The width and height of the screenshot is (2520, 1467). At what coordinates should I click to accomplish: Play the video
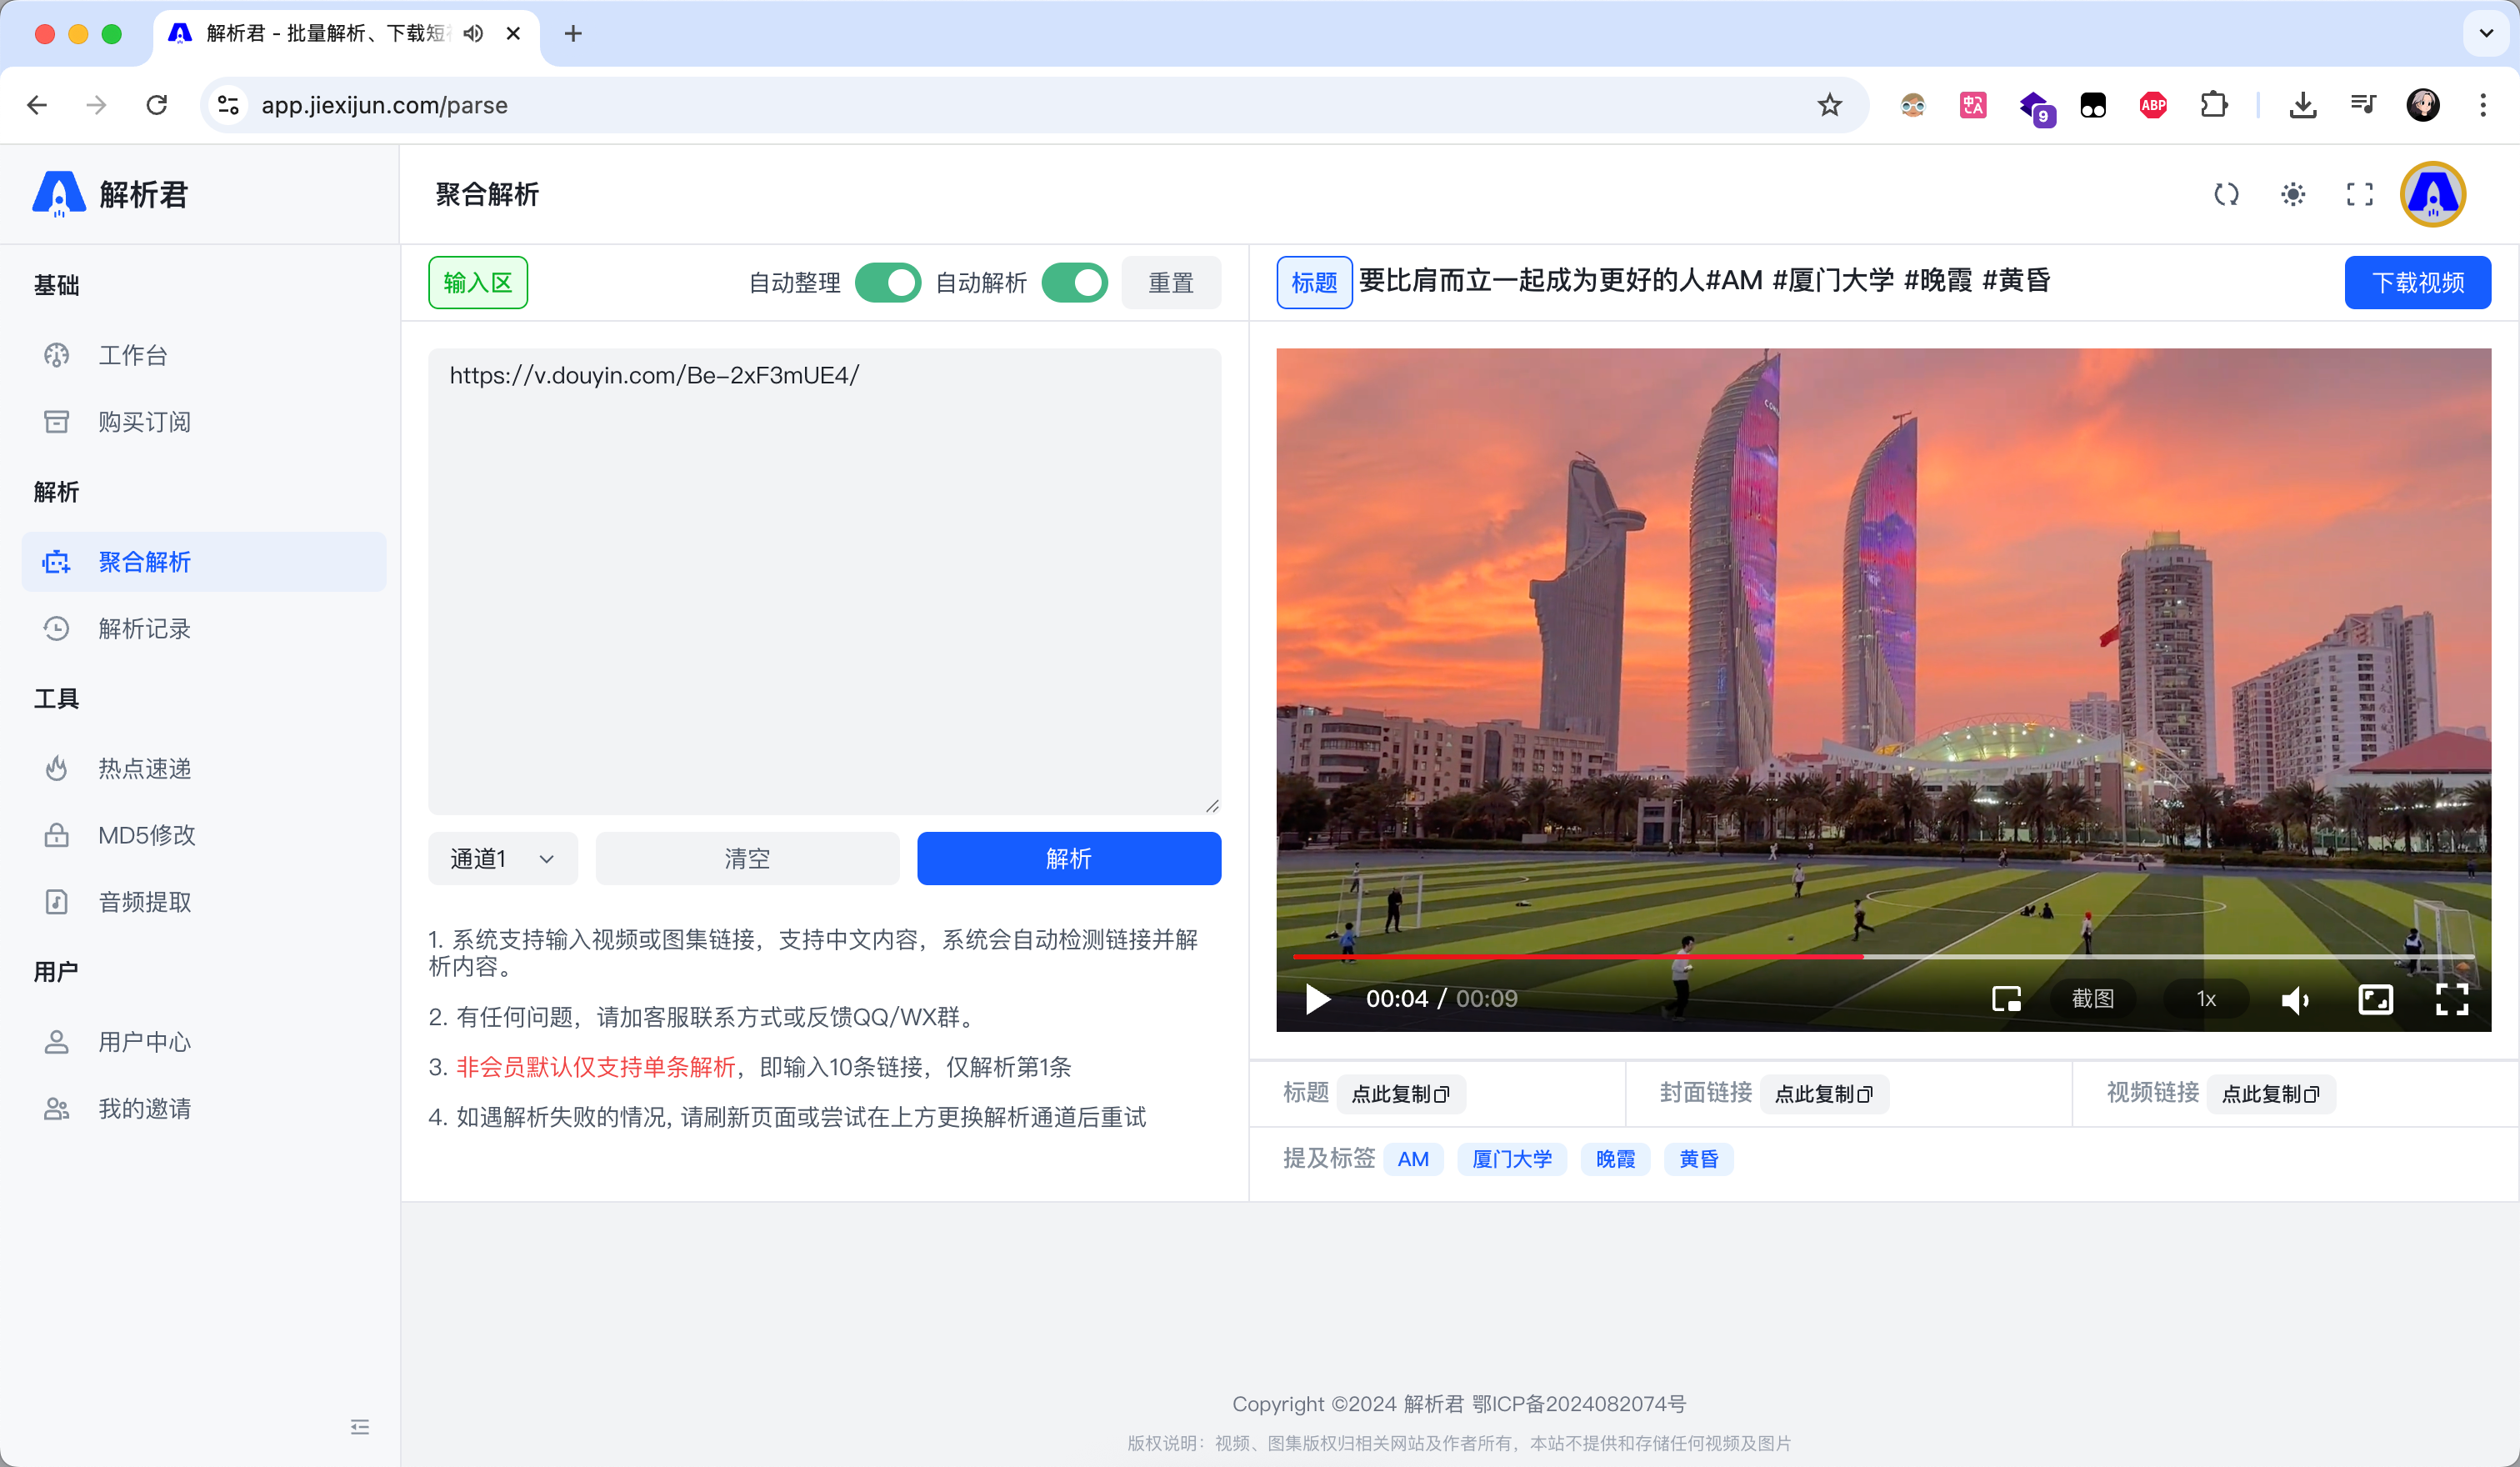(1318, 999)
